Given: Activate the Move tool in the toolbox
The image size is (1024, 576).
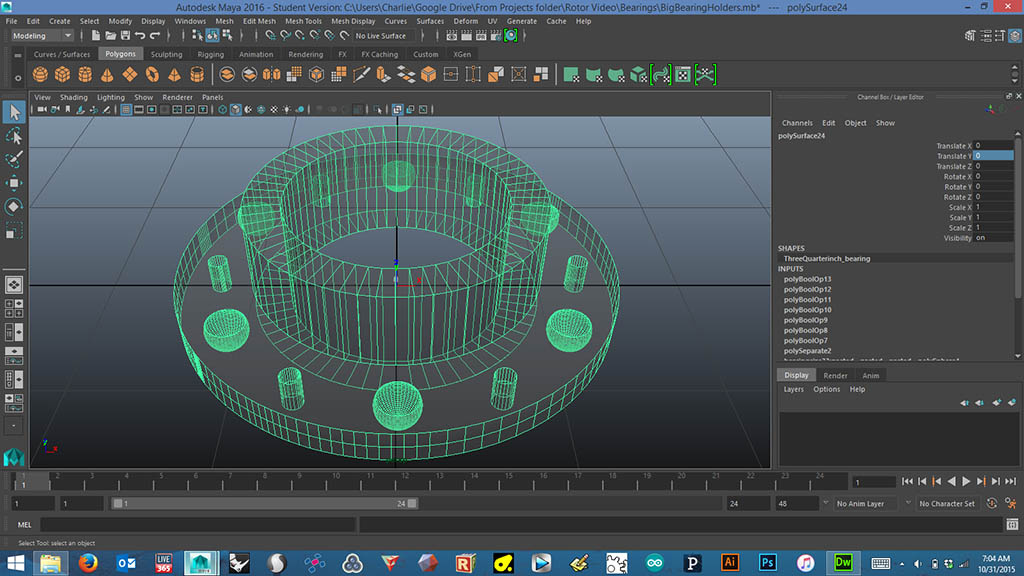Looking at the screenshot, I should point(14,183).
